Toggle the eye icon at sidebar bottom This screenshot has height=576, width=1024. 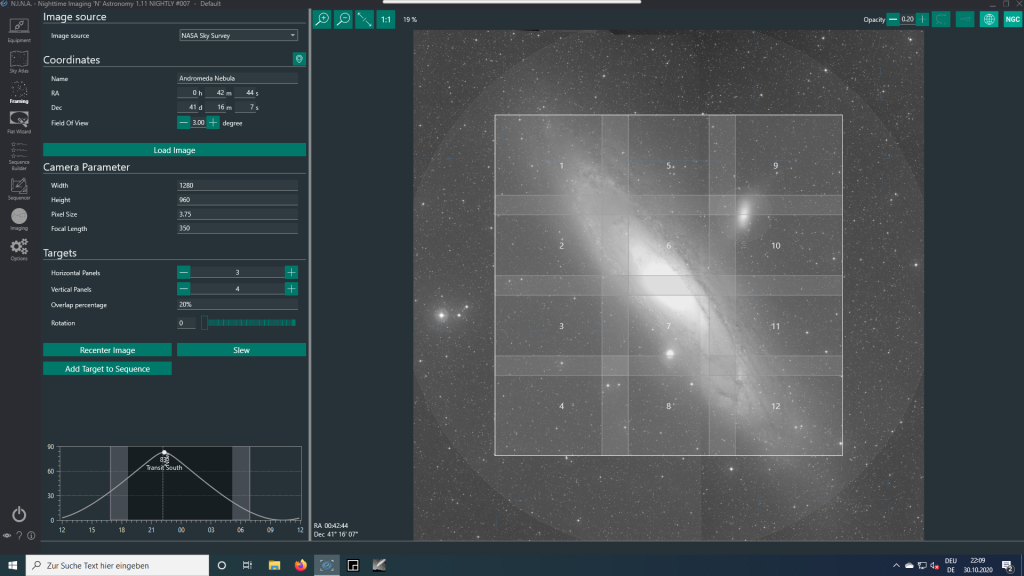click(7, 535)
